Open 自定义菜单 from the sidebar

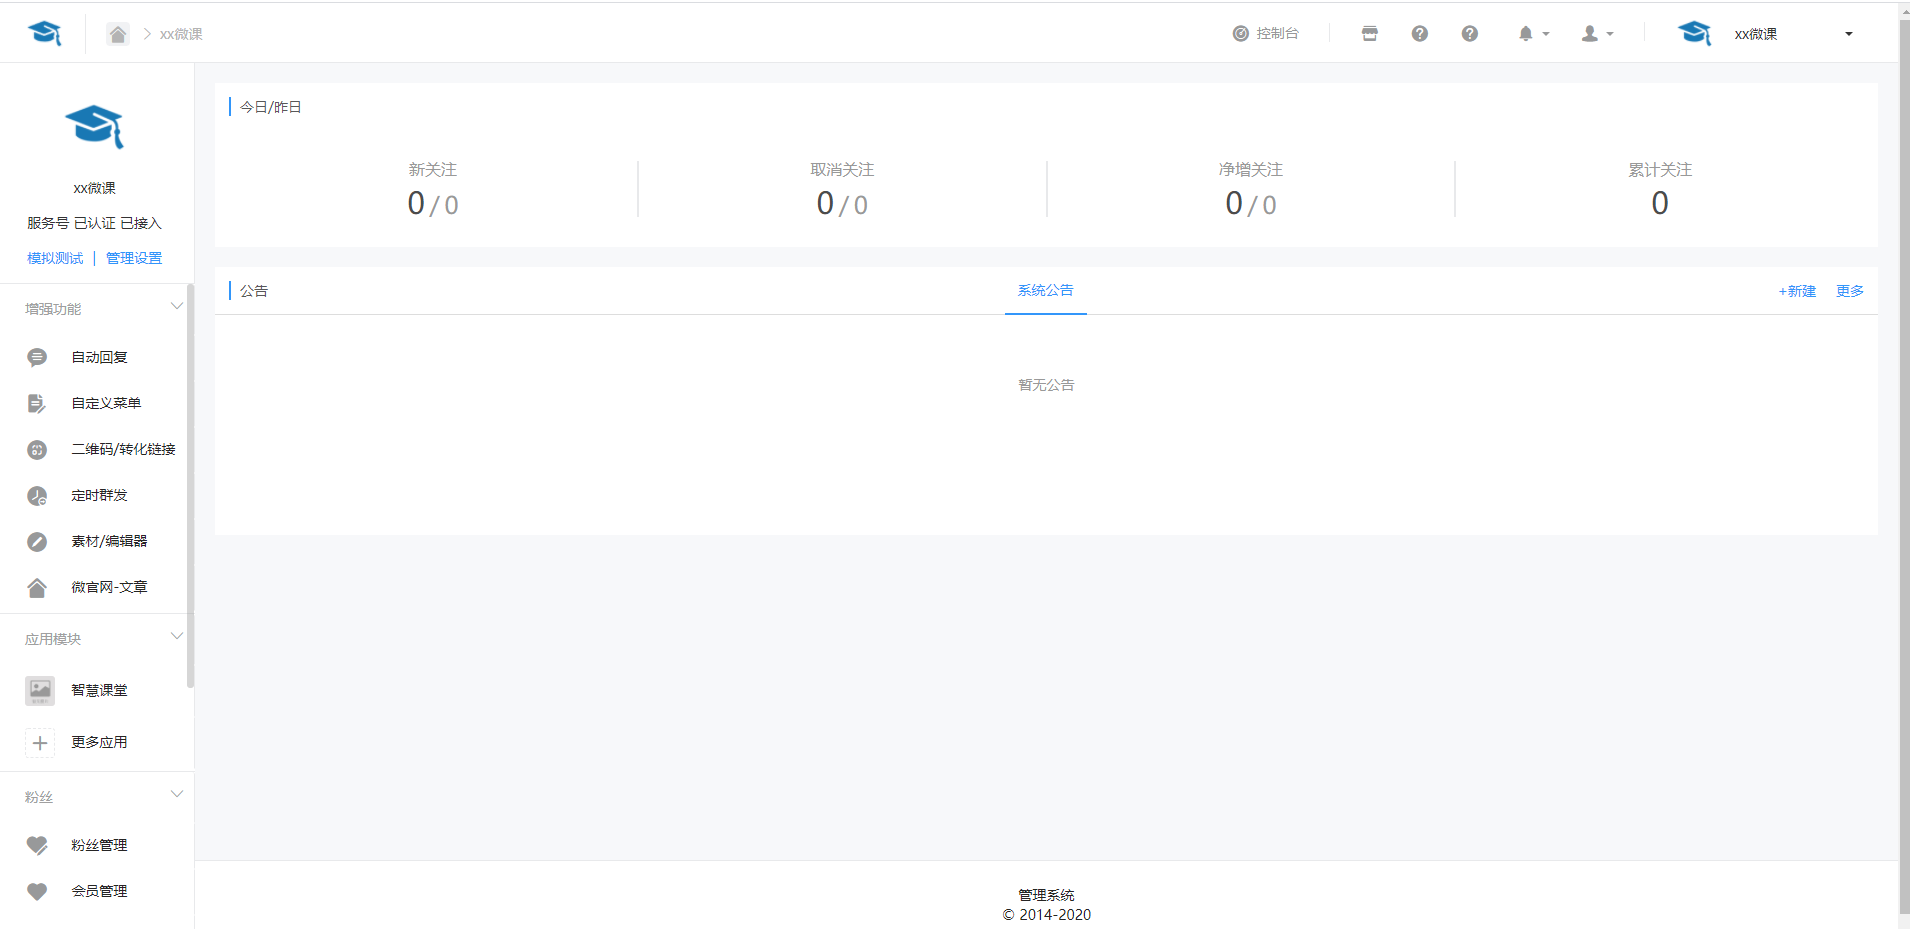pyautogui.click(x=106, y=403)
